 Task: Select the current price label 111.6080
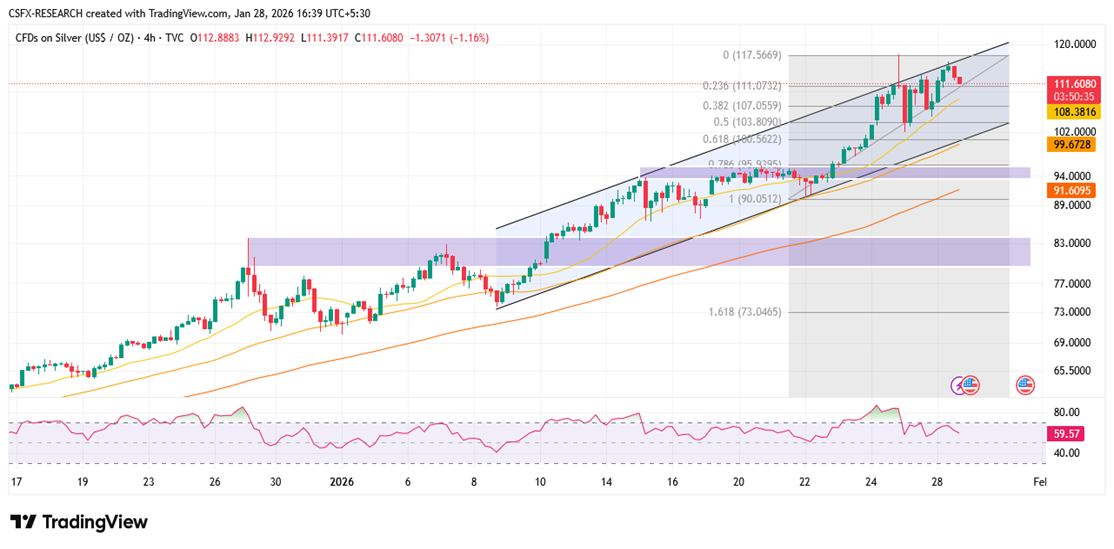click(1074, 84)
